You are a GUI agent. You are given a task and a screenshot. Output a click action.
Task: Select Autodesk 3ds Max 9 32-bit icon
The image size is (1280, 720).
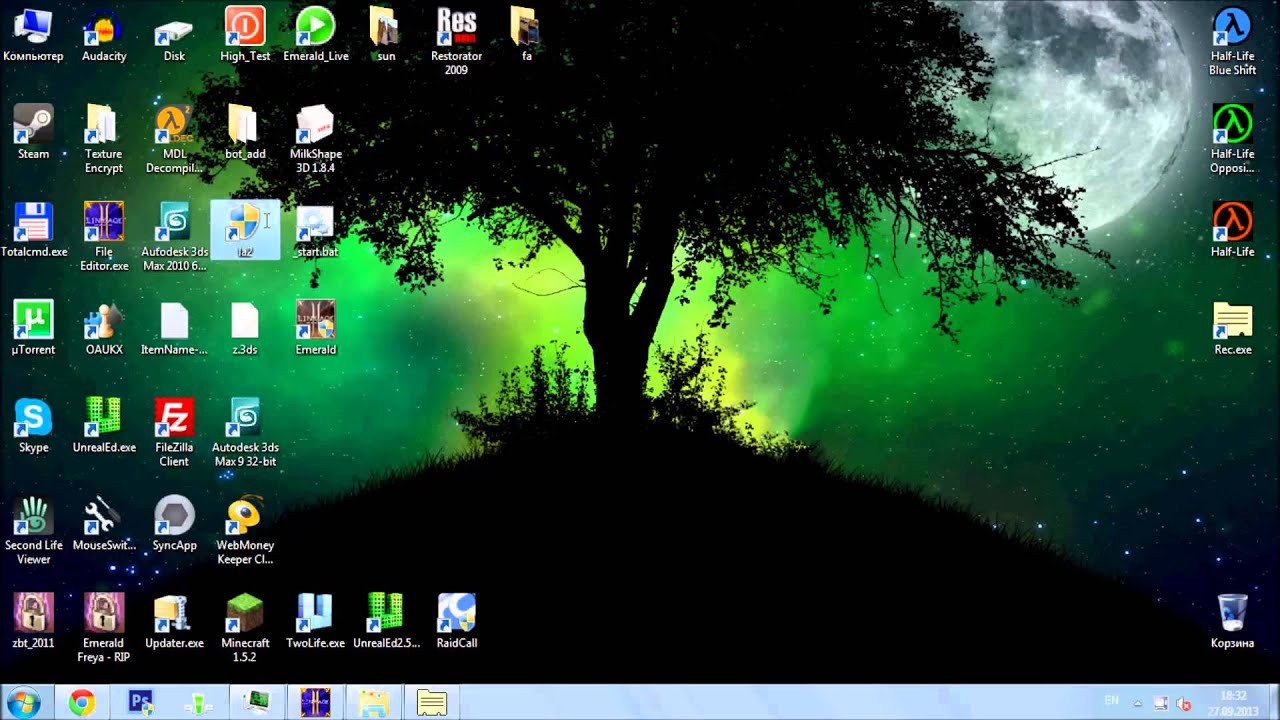245,434
